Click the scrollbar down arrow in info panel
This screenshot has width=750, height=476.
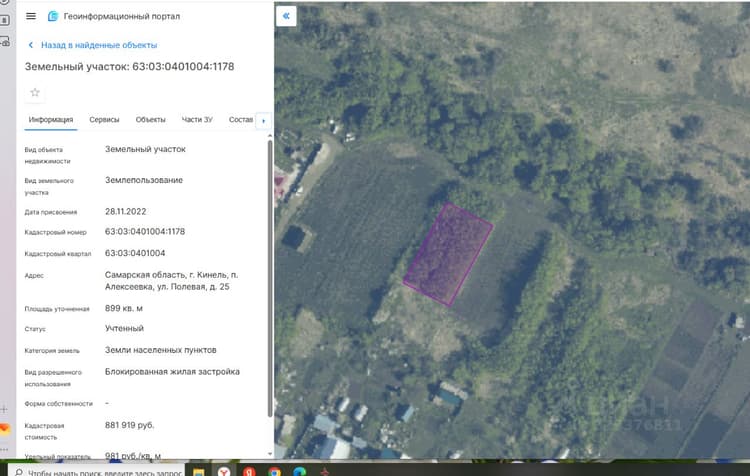(x=270, y=454)
